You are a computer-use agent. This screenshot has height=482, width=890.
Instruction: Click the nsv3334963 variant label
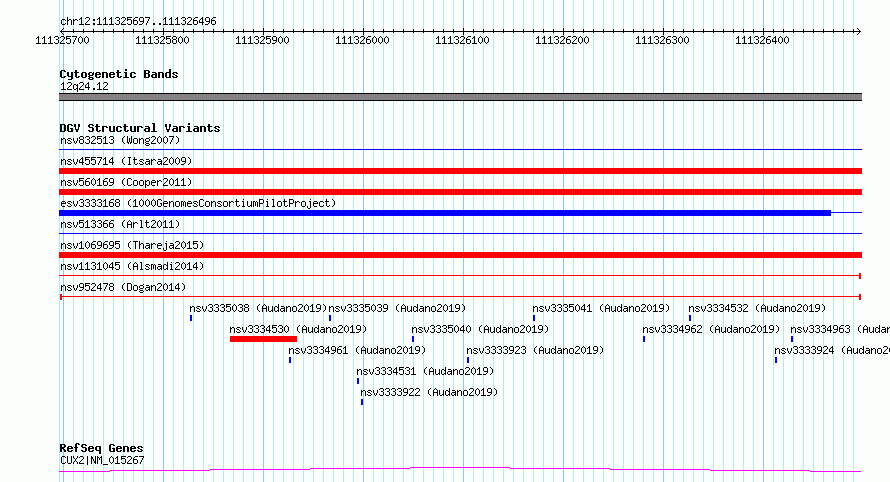pos(840,329)
